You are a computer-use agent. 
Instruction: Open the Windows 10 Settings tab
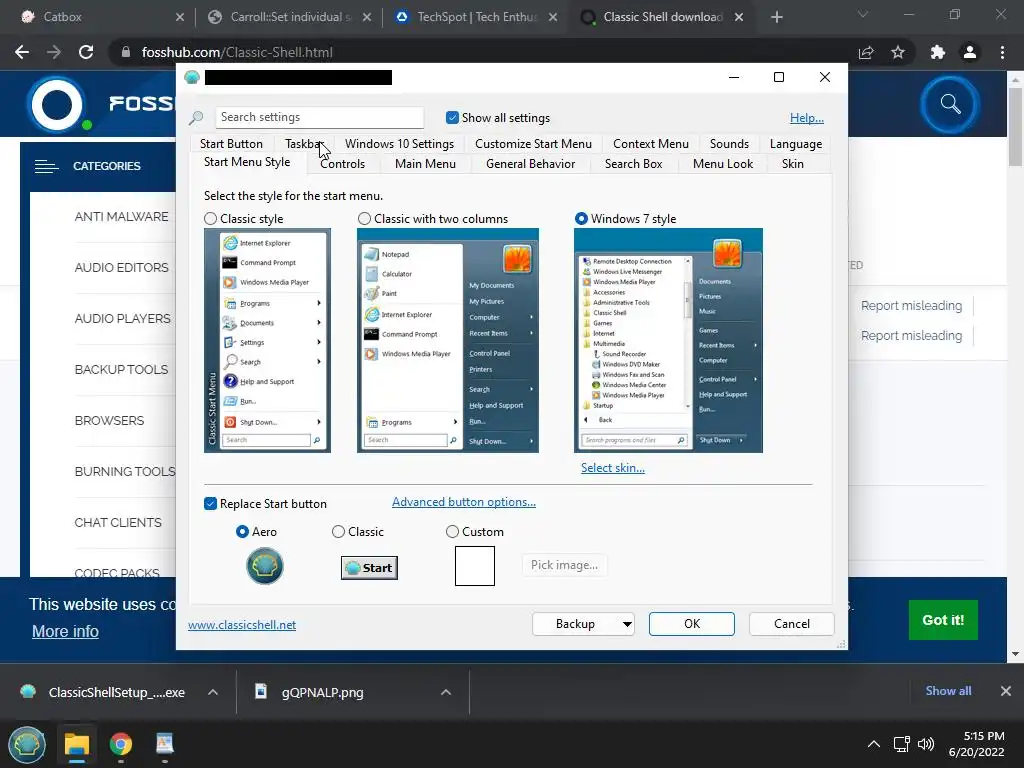(x=399, y=144)
